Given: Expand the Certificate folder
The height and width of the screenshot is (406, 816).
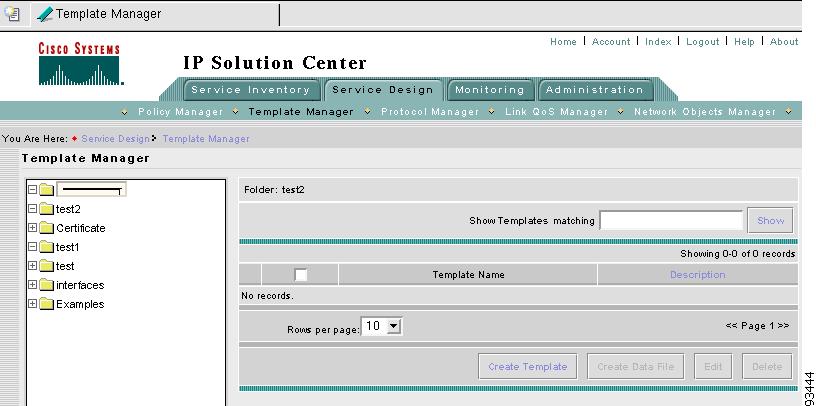Looking at the screenshot, I should 32,227.
